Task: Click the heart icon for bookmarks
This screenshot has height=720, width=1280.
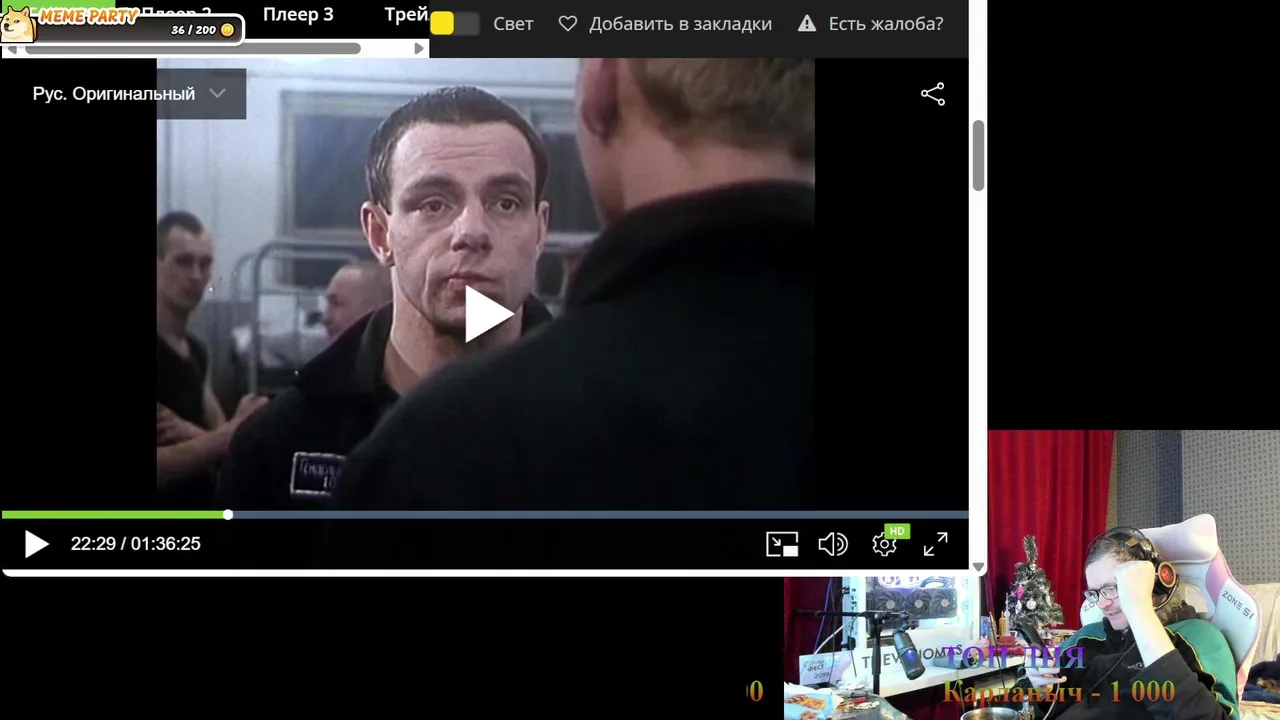Action: pyautogui.click(x=568, y=23)
